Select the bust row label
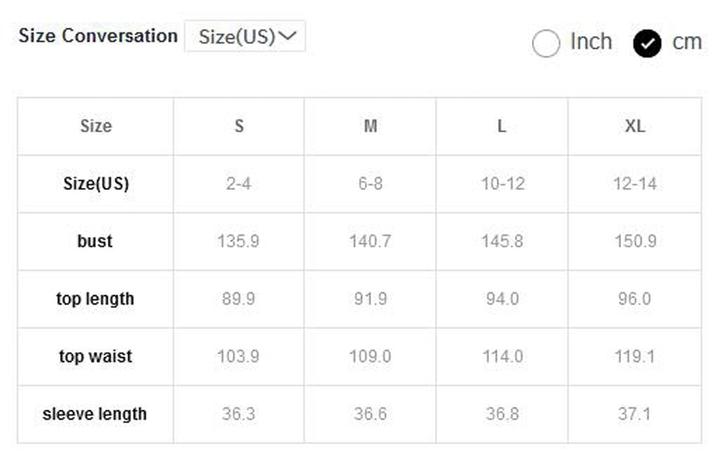This screenshot has width=719, height=455. 95,241
